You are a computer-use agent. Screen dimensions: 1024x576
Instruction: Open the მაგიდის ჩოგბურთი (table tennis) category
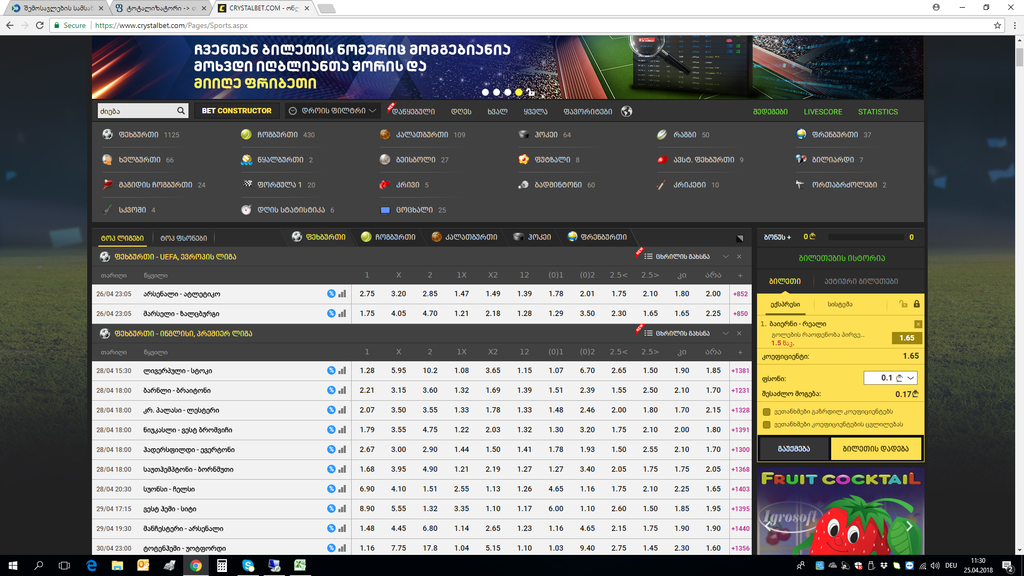(154, 185)
